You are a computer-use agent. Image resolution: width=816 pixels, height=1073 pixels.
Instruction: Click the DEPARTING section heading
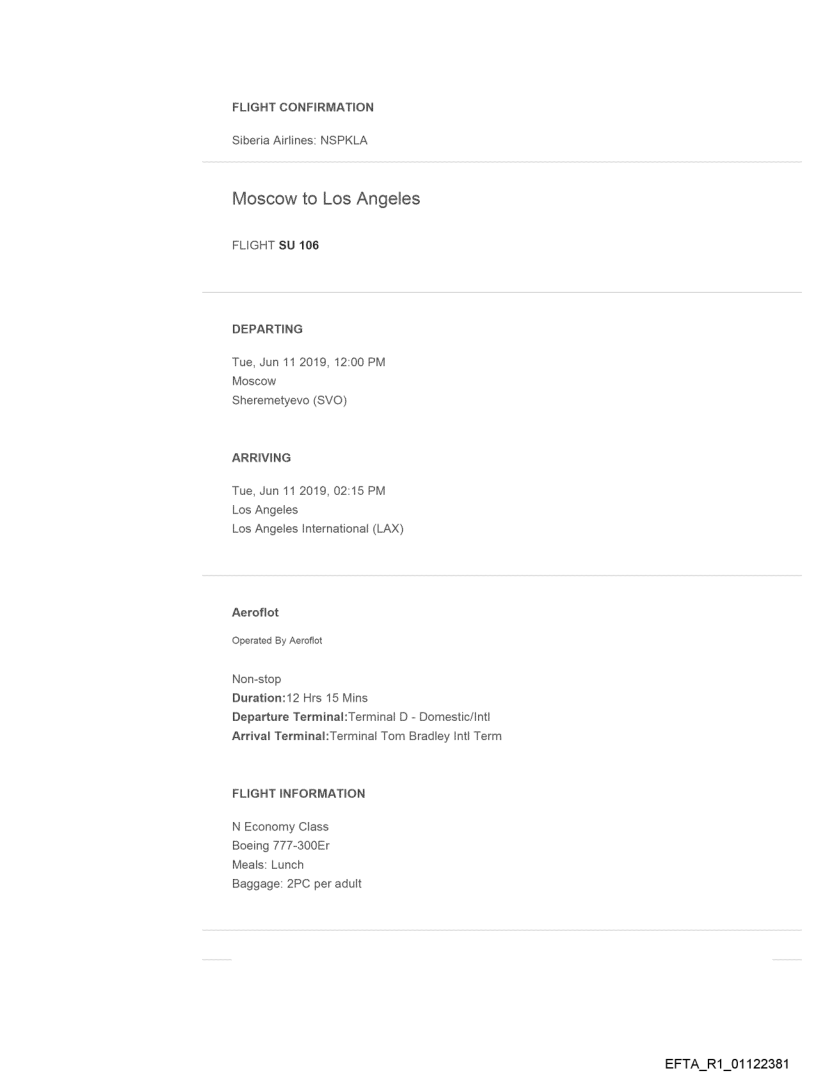(x=267, y=328)
